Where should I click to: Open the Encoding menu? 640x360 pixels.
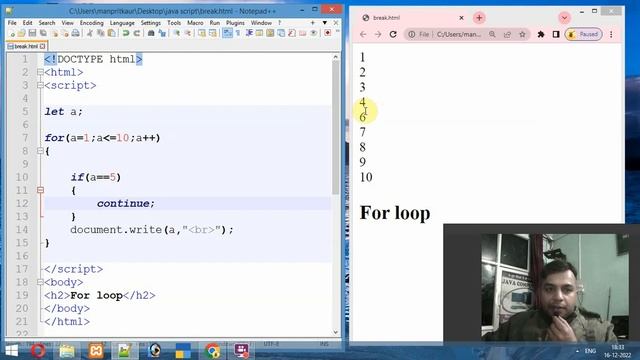coord(91,23)
